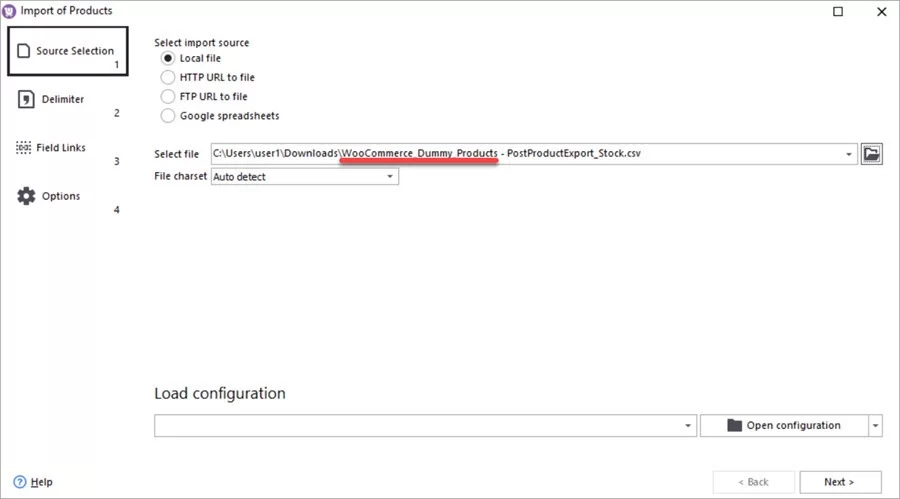Click into the Select file path field
This screenshot has height=499, width=900.
pyautogui.click(x=520, y=154)
